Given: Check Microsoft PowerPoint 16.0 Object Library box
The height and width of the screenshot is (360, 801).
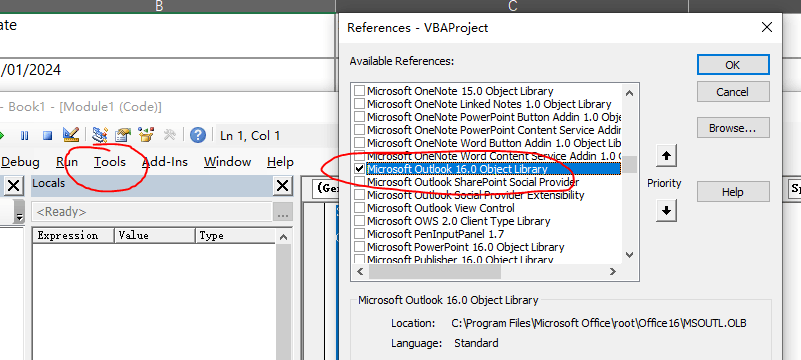Looking at the screenshot, I should (360, 247).
